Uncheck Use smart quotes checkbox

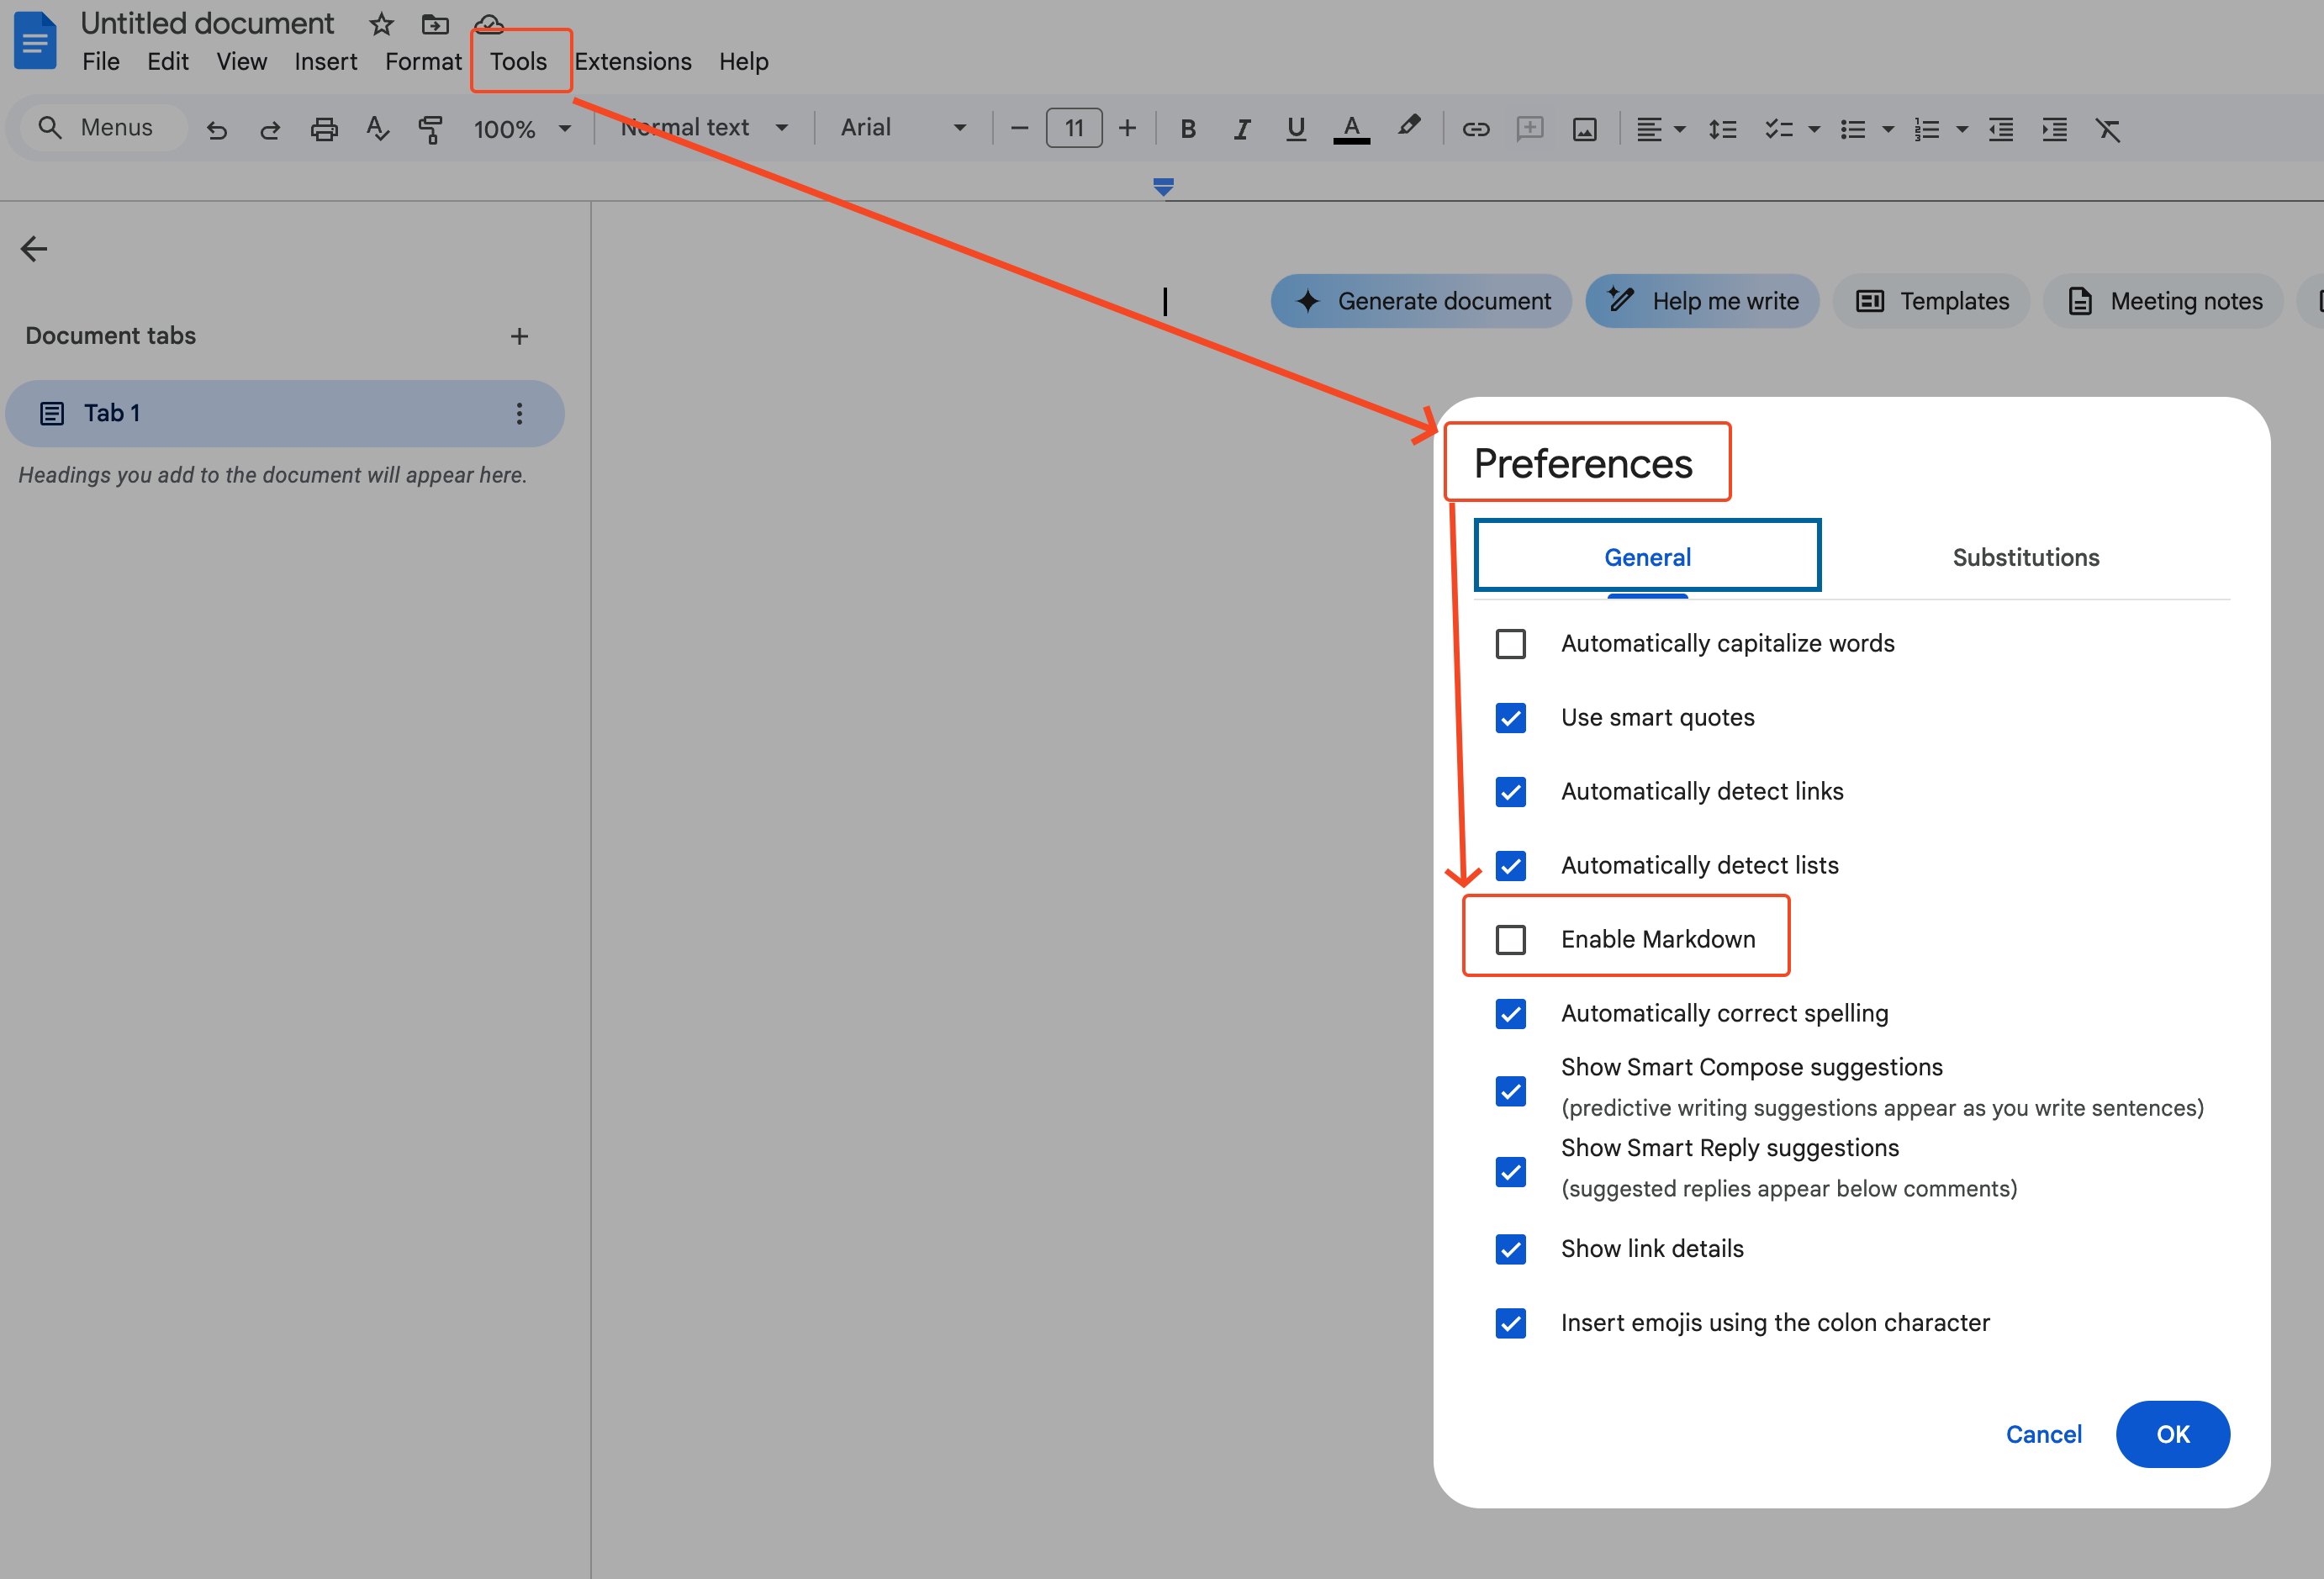[x=1510, y=717]
